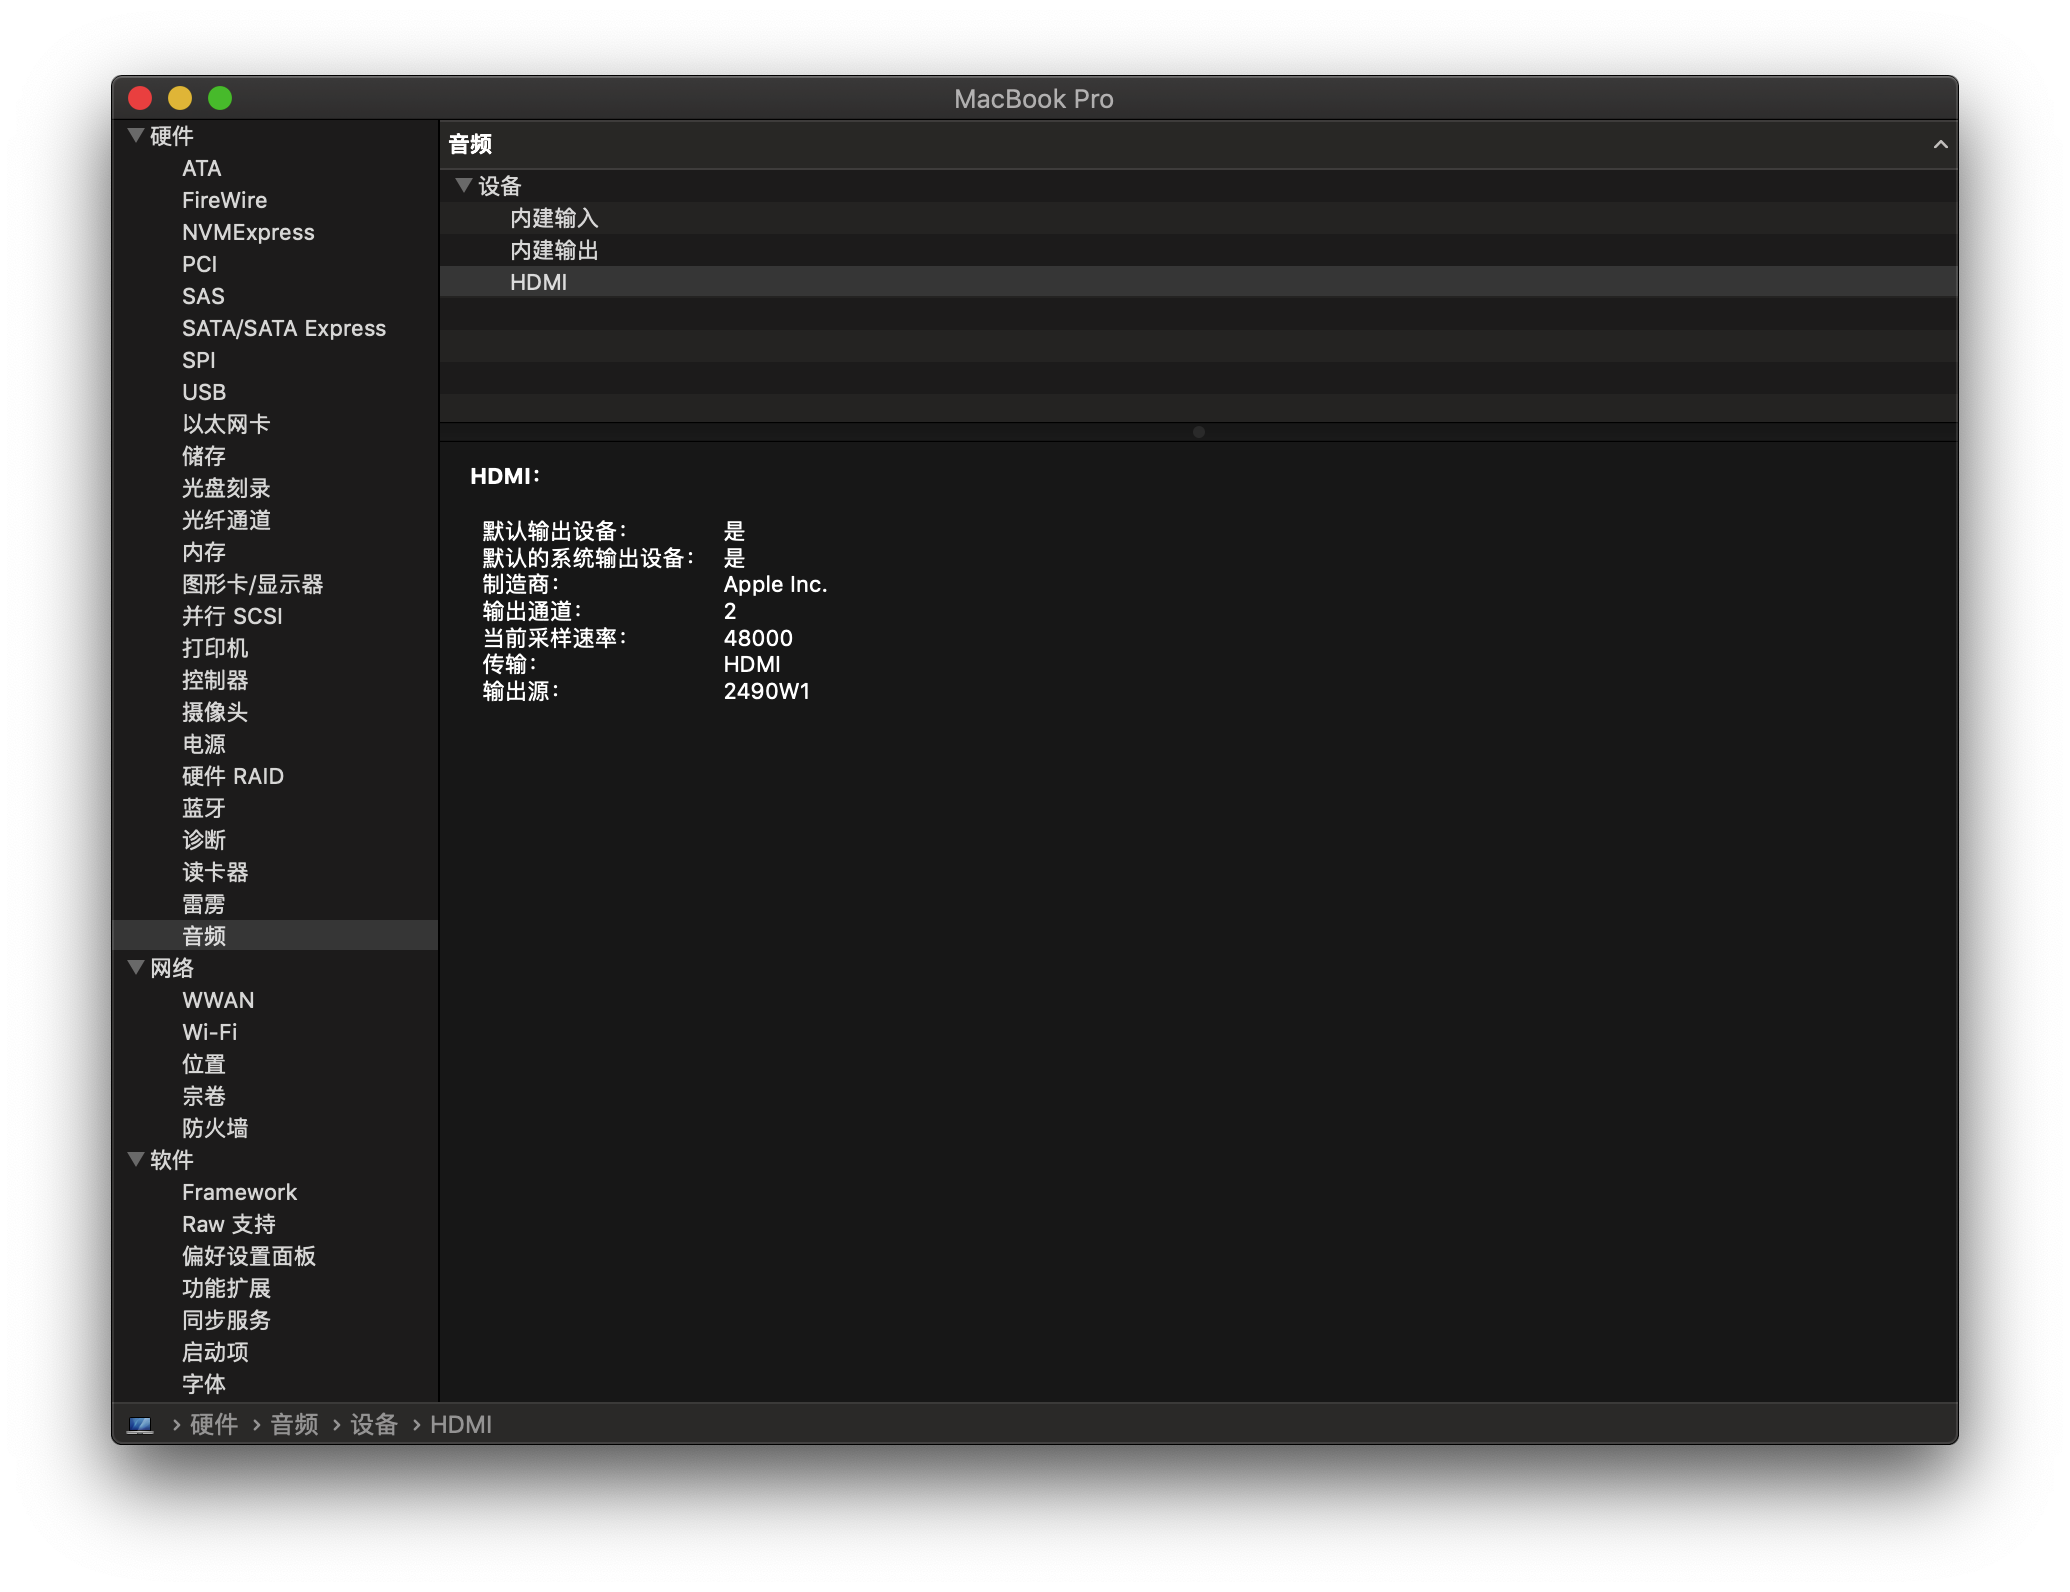Open 蓝牙 in the sidebar
Image resolution: width=2070 pixels, height=1592 pixels.
[x=204, y=808]
